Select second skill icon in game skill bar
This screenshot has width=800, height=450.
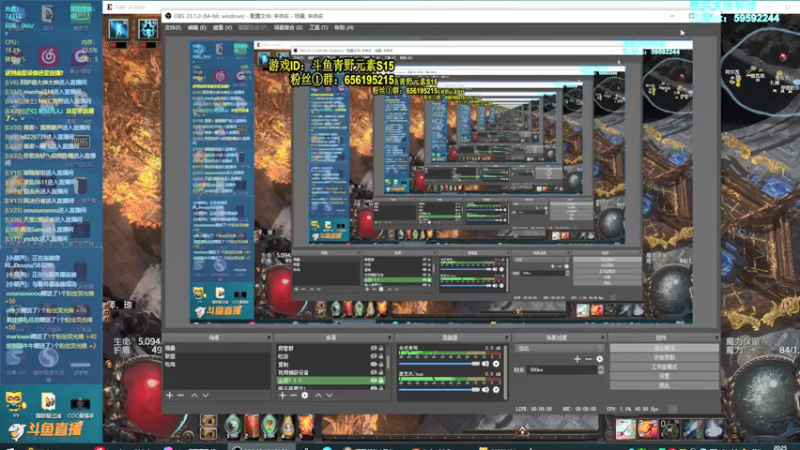click(647, 429)
